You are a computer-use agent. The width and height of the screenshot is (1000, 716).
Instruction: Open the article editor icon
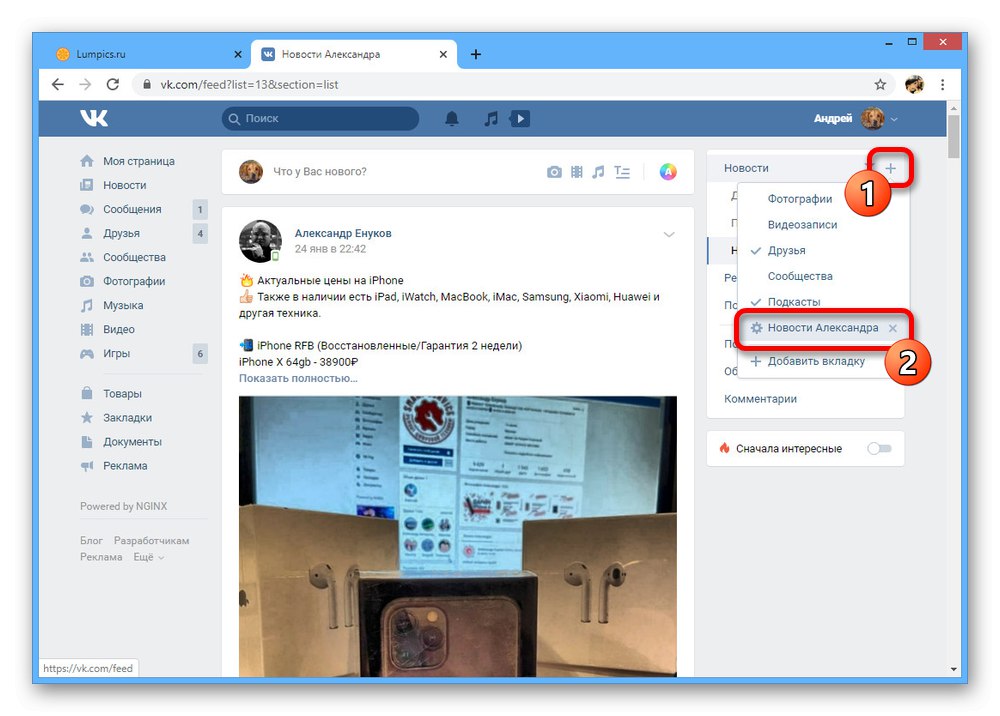pyautogui.click(x=621, y=172)
